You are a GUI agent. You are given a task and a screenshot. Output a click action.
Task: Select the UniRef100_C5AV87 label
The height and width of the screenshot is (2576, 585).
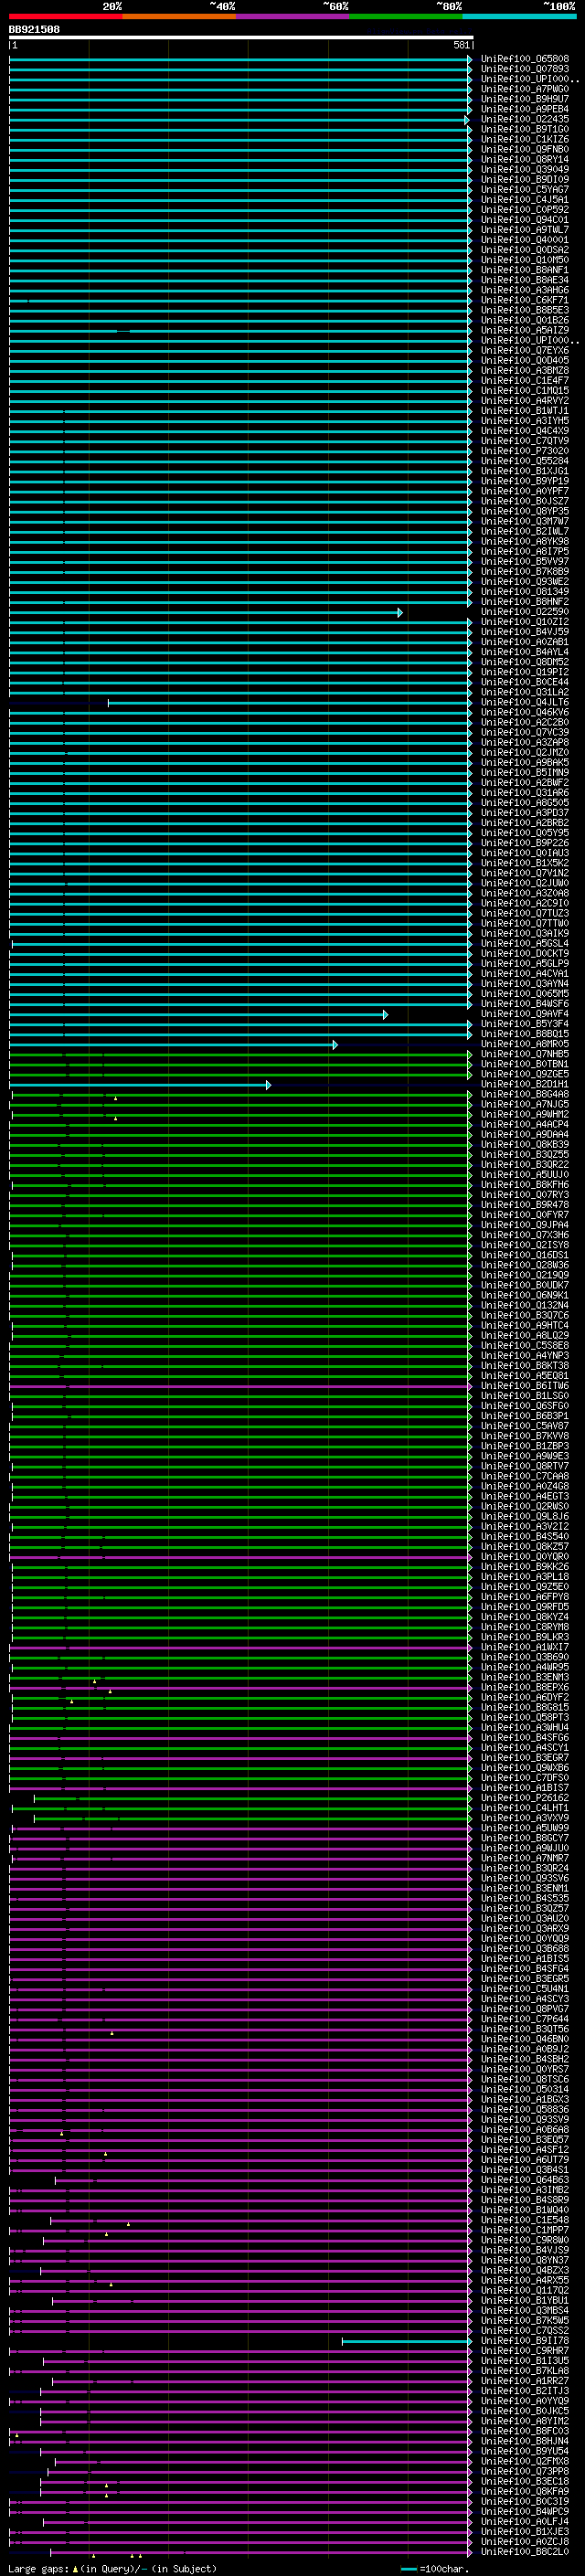coord(525,1427)
